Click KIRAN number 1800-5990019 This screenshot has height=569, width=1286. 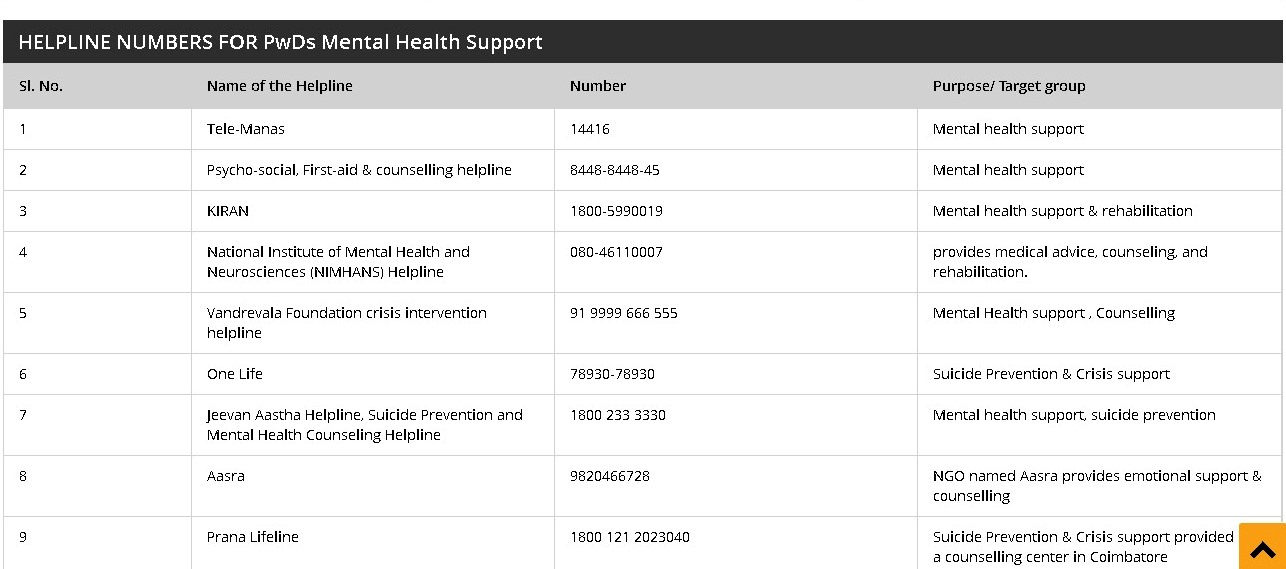pos(616,211)
